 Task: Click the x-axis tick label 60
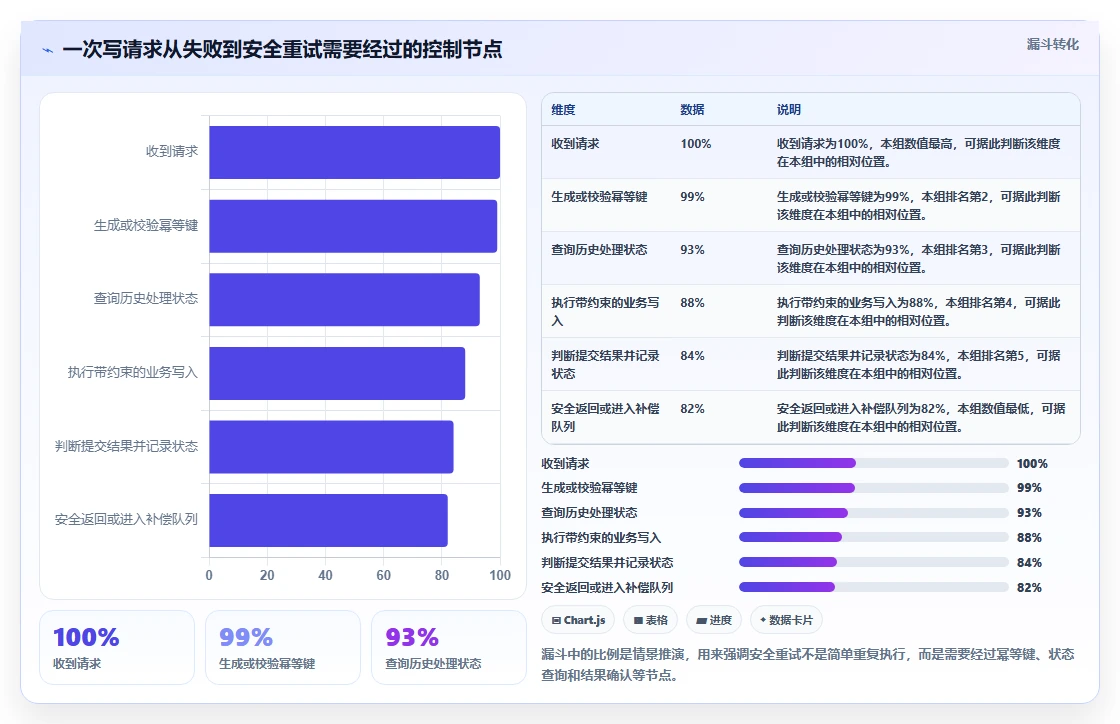pos(384,575)
